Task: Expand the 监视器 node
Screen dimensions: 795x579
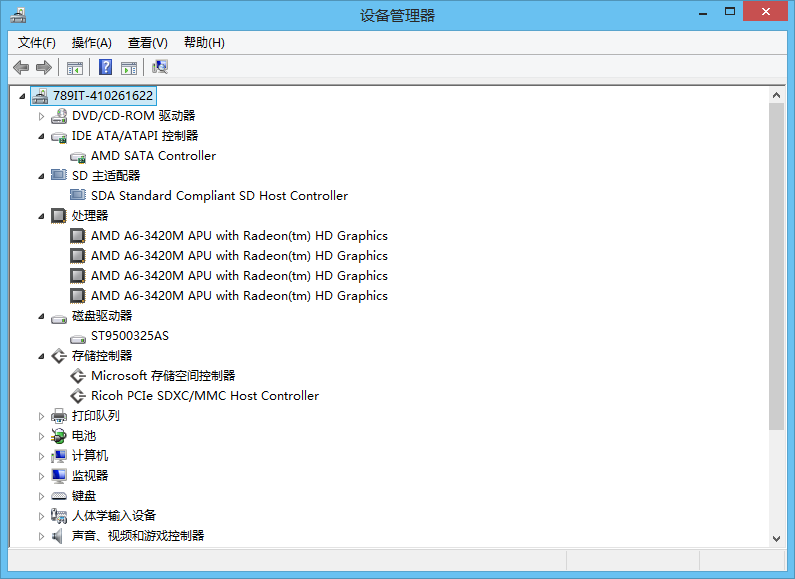Action: pyautogui.click(x=42, y=476)
